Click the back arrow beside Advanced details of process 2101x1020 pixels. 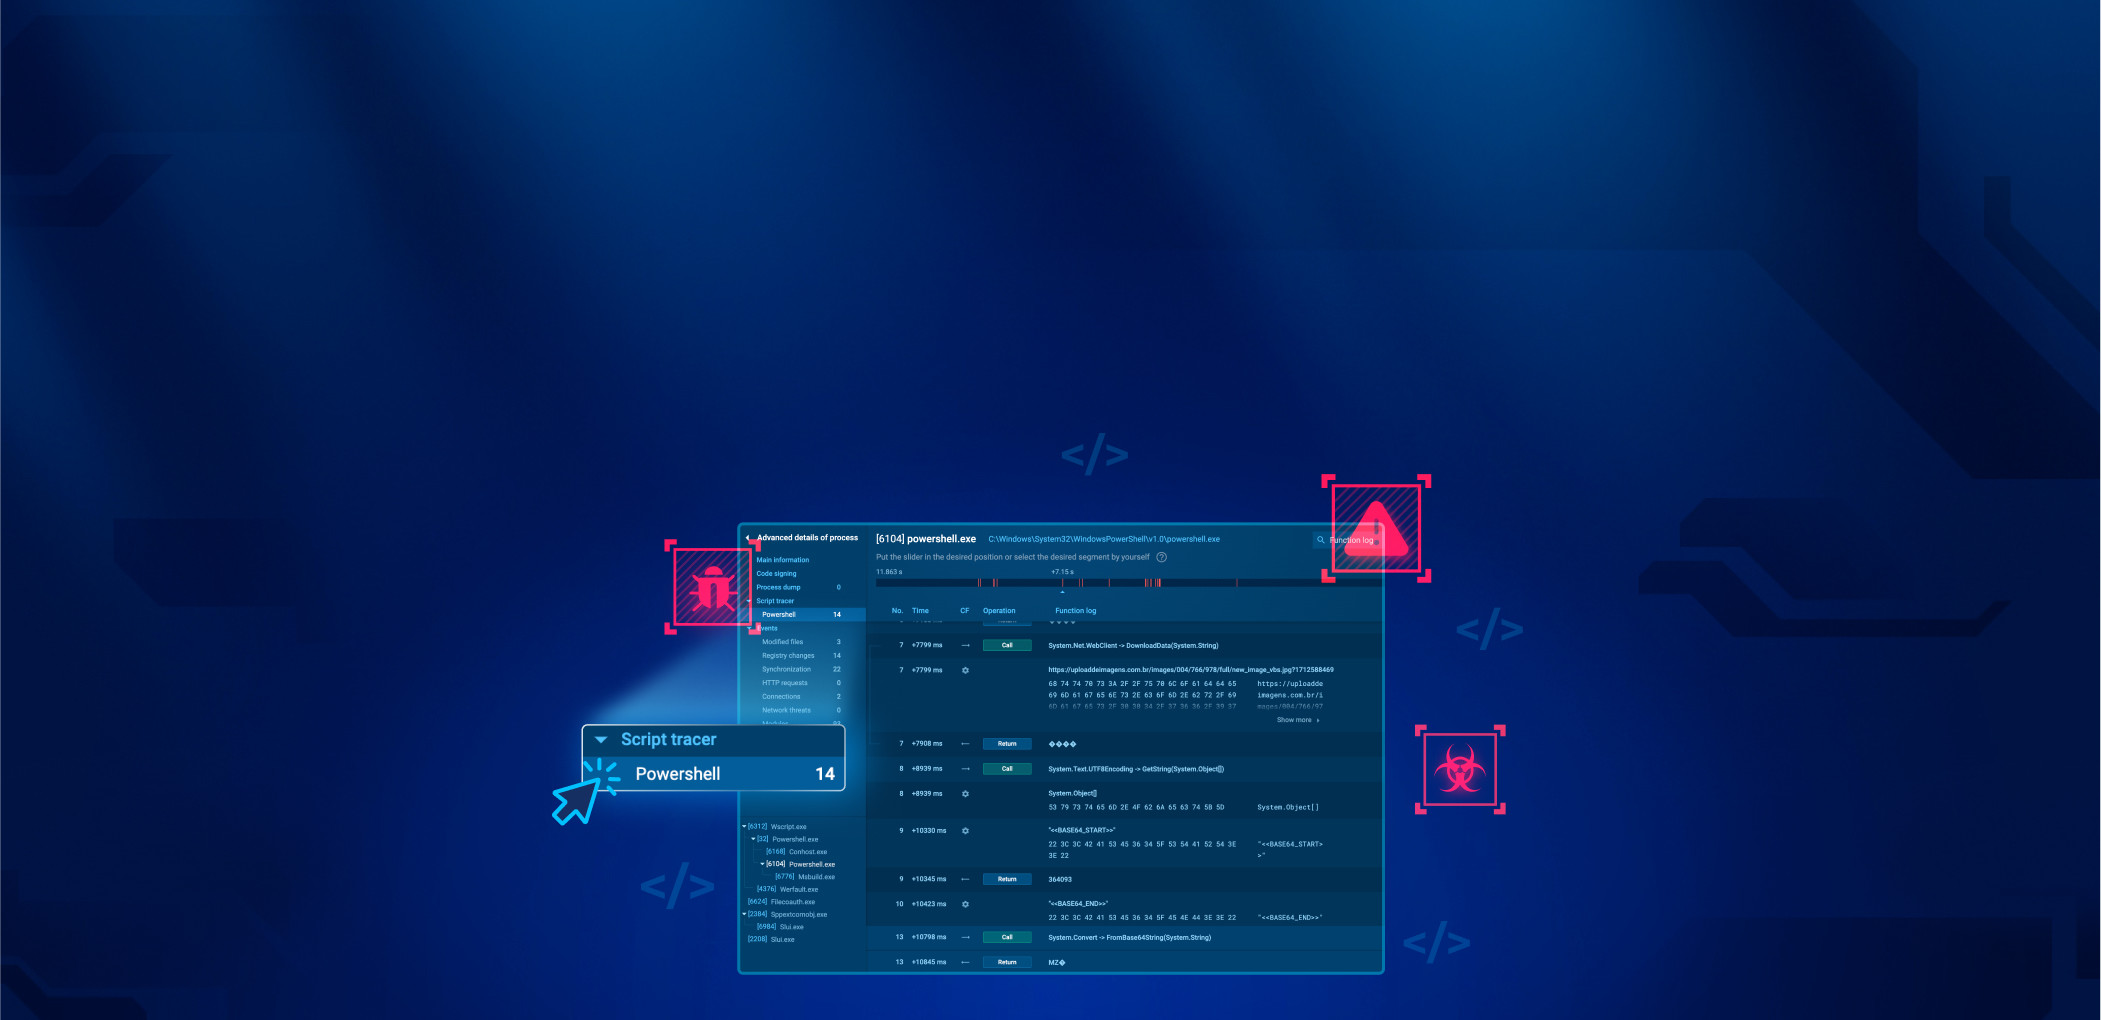(x=748, y=538)
